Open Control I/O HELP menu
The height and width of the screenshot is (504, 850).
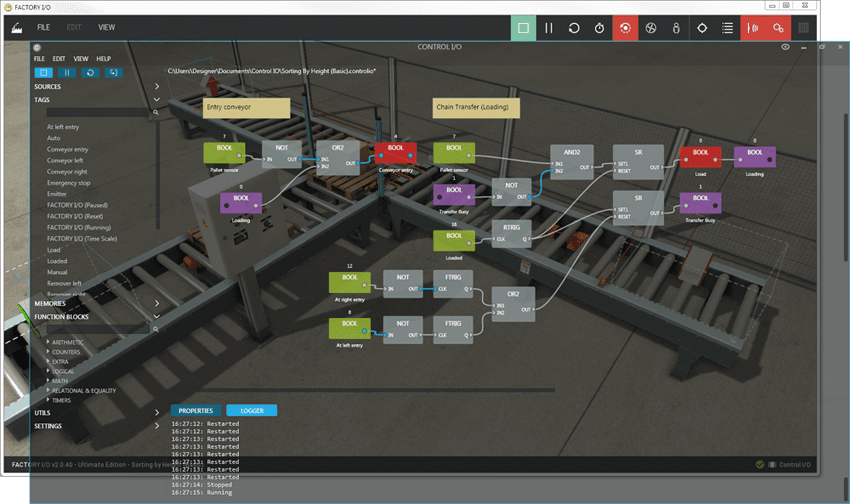[x=104, y=59]
